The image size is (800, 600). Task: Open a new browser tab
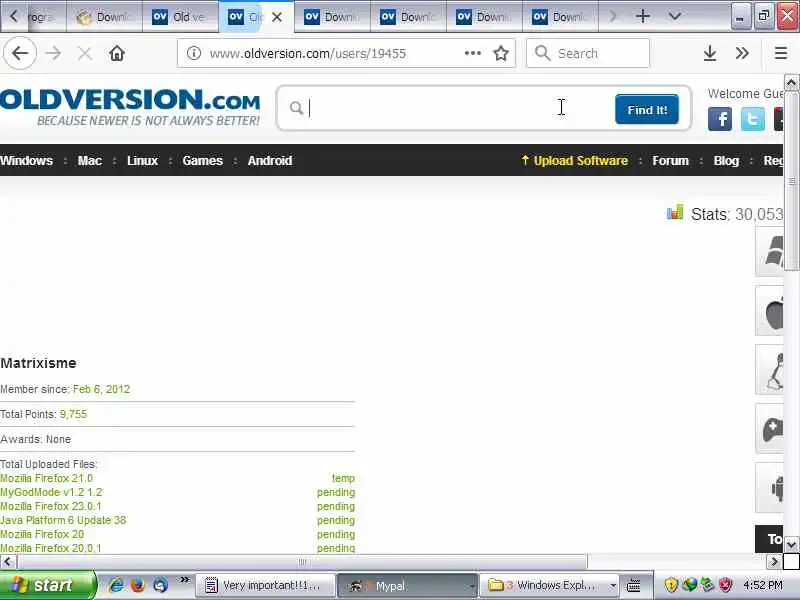pos(643,16)
